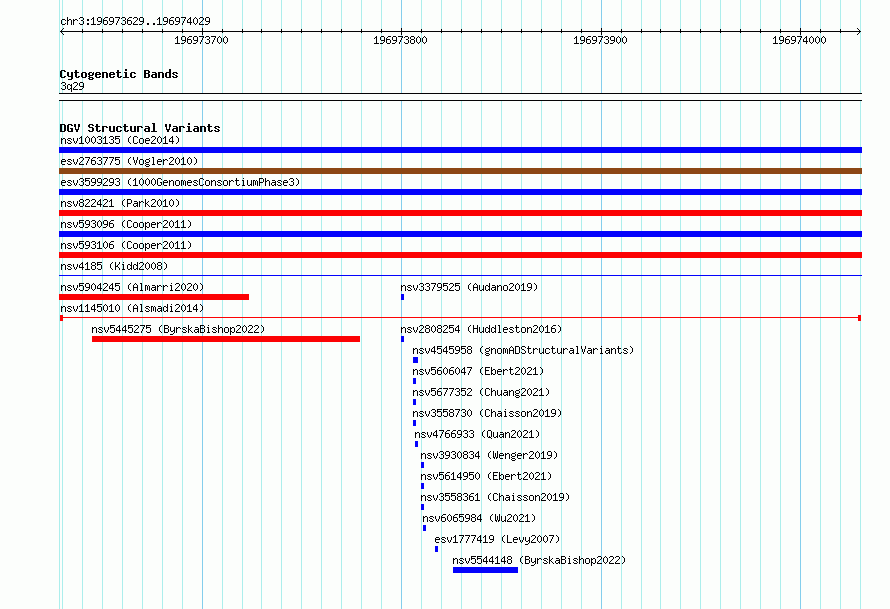Click the small blue marker under nsv3379525
Screen dimensions: 890x609
click(x=402, y=297)
